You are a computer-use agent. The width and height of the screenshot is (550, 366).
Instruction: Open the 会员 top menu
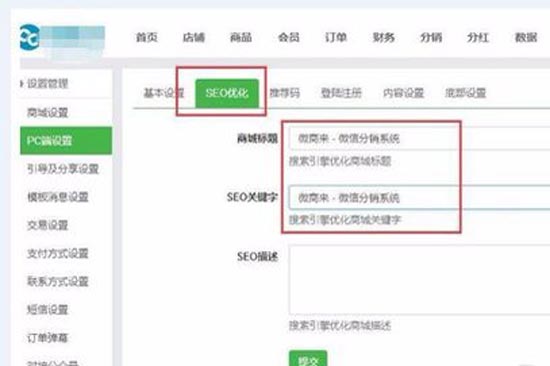(x=289, y=37)
